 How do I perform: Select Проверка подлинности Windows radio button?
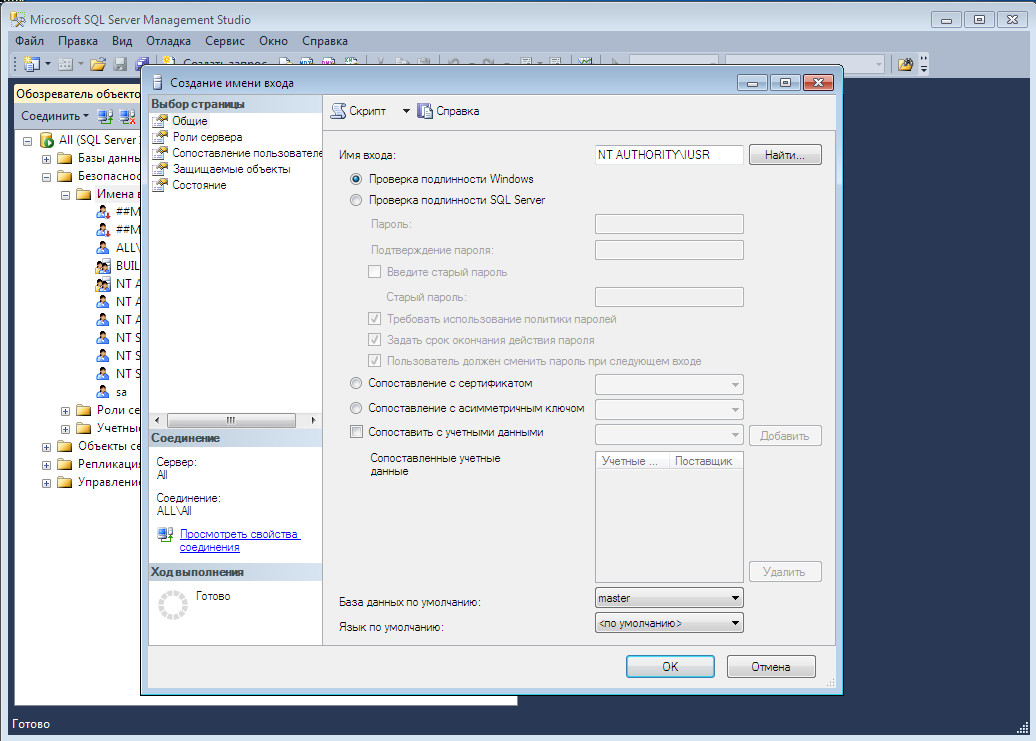click(x=356, y=179)
